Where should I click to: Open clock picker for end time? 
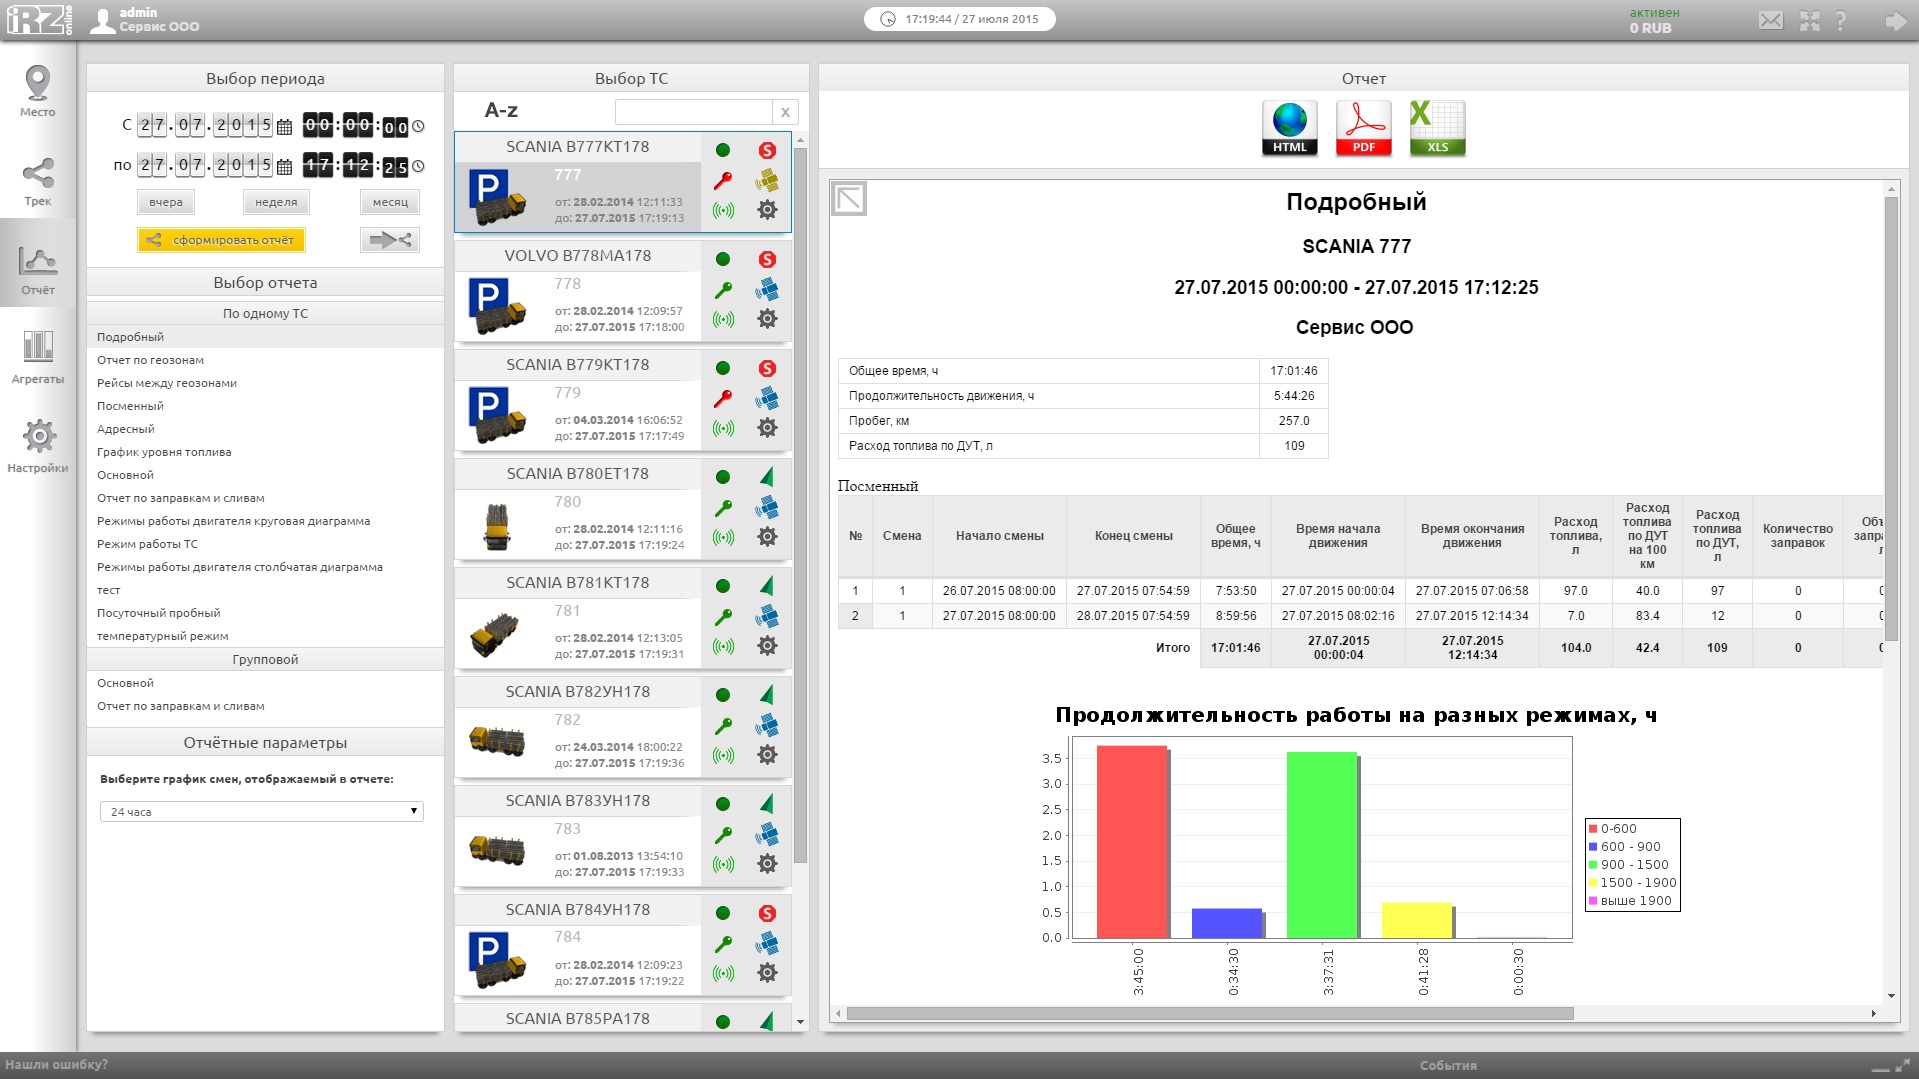419,167
